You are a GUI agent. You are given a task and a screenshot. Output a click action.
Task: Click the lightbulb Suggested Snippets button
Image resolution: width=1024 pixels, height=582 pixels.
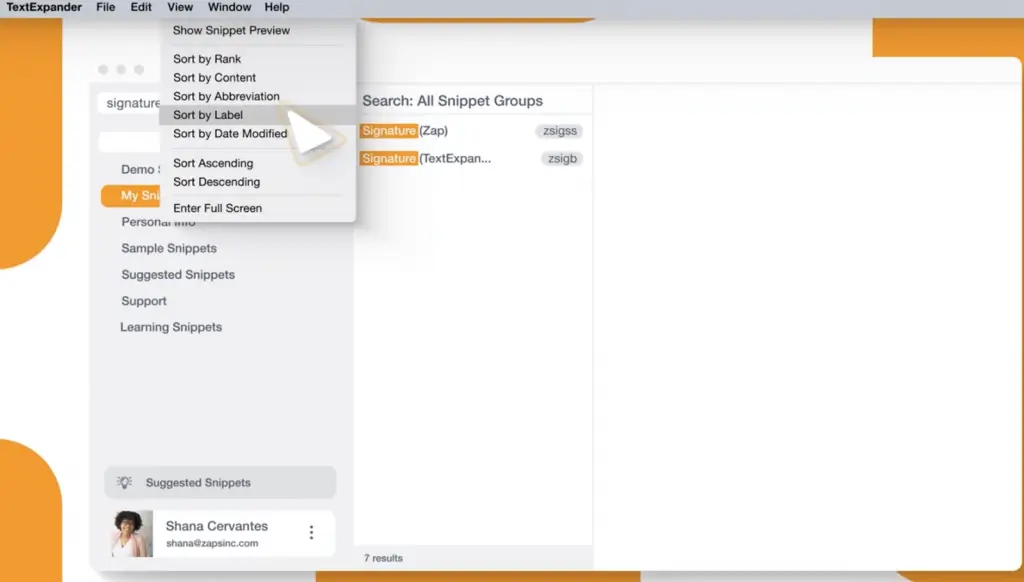click(220, 483)
